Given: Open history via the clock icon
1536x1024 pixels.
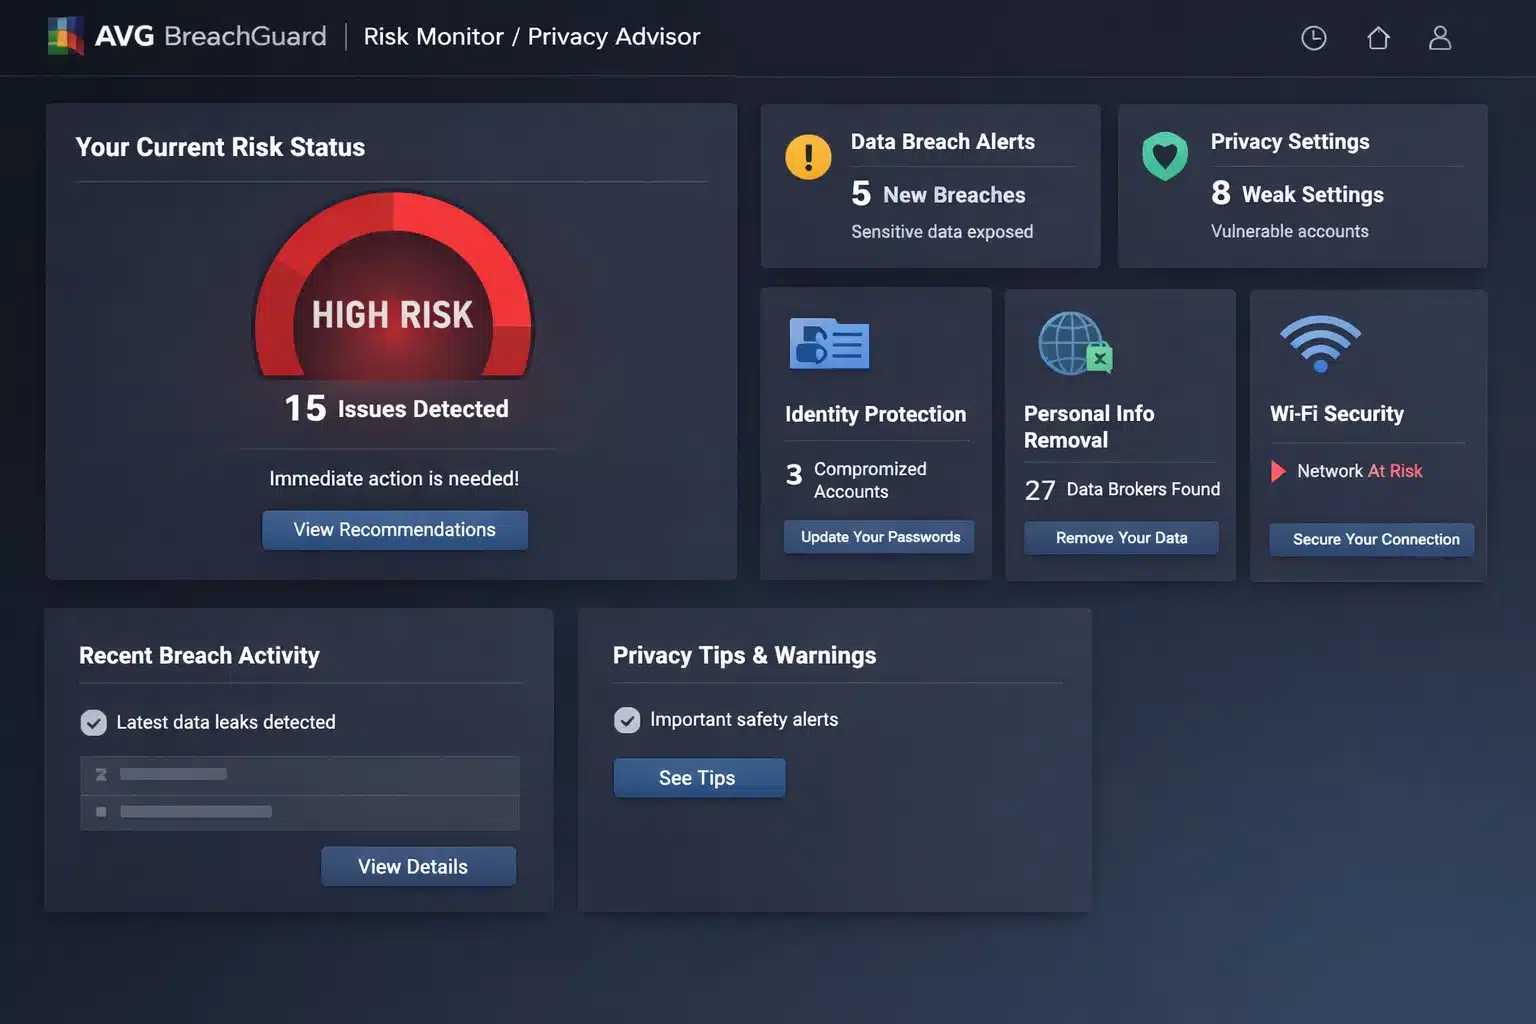Looking at the screenshot, I should [1313, 37].
